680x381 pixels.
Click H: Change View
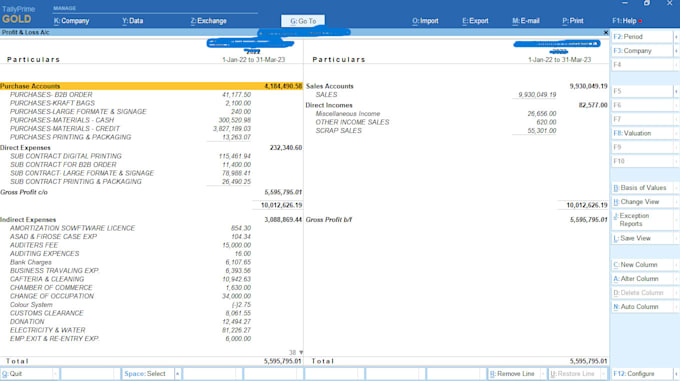(x=642, y=202)
